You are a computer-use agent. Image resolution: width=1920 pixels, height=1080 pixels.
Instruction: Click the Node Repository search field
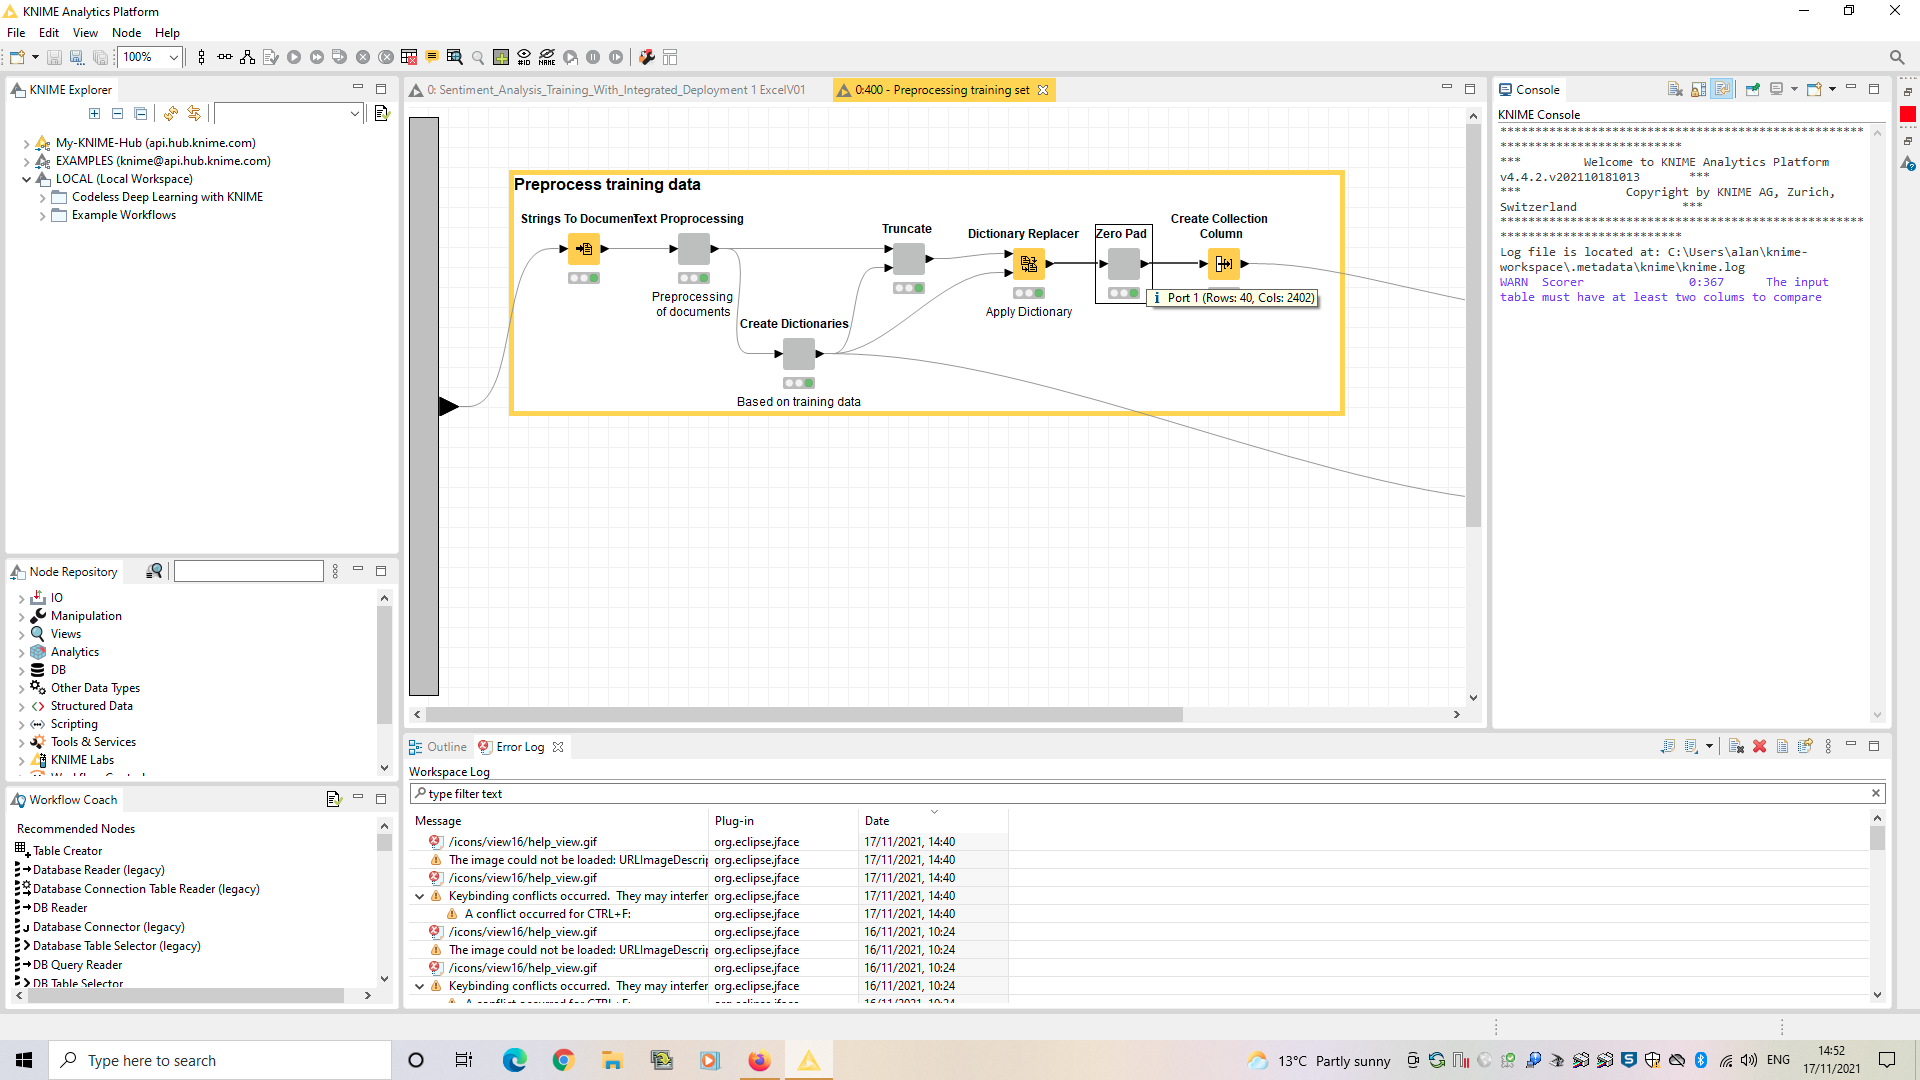click(x=249, y=571)
